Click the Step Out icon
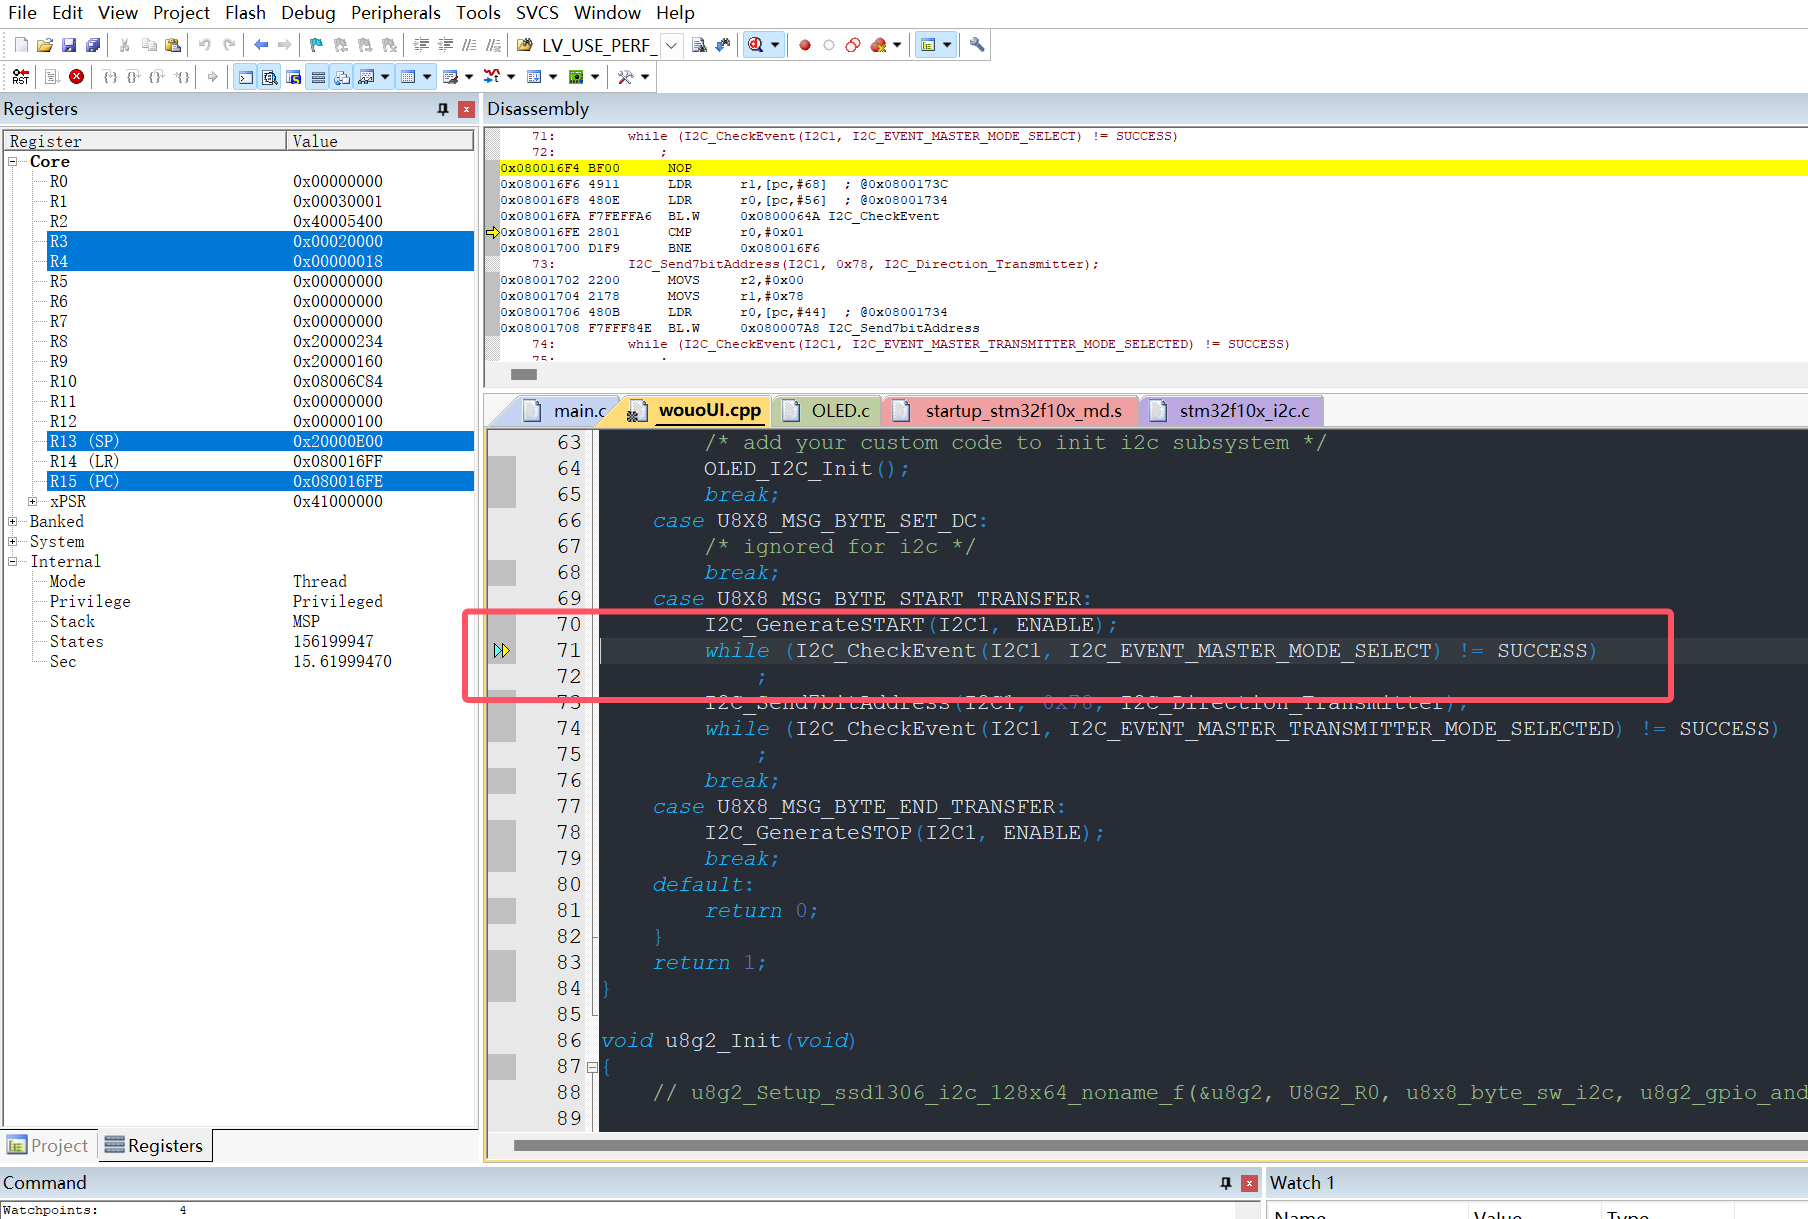 pyautogui.click(x=158, y=77)
